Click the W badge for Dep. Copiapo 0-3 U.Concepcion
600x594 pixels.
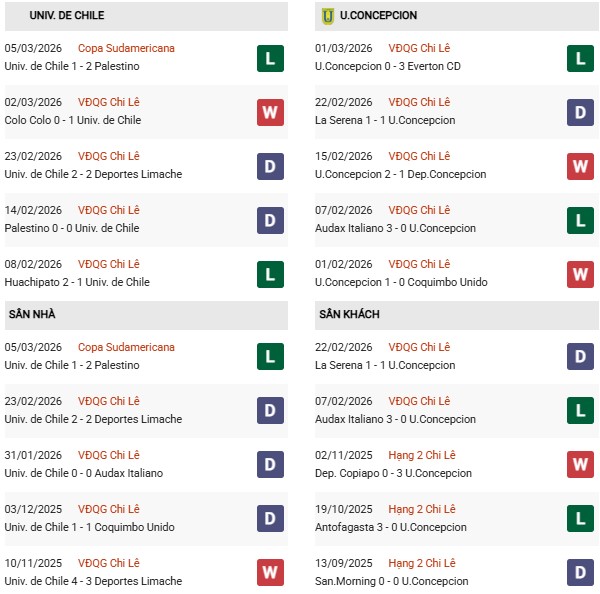(580, 465)
